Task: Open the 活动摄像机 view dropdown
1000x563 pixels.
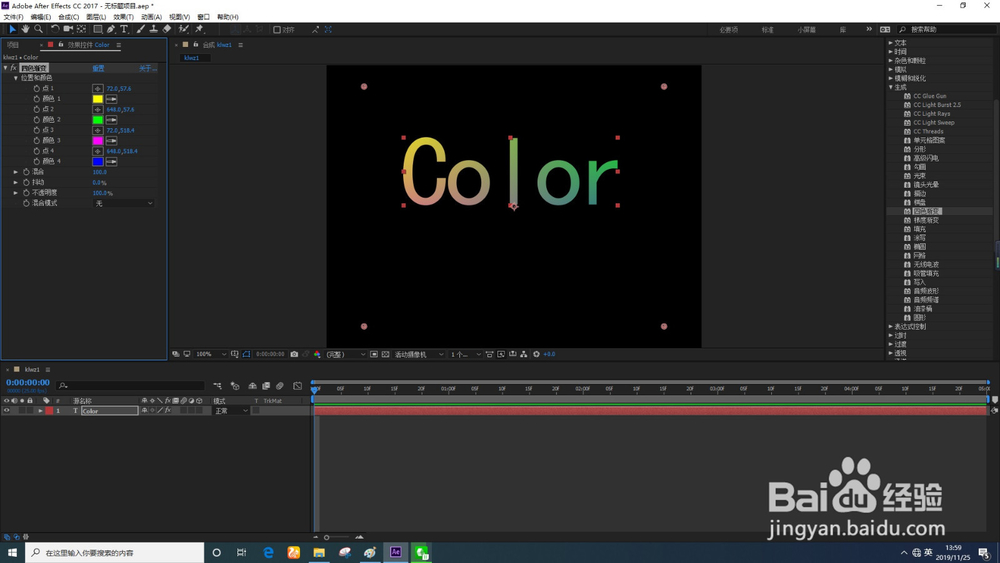Action: tap(418, 354)
